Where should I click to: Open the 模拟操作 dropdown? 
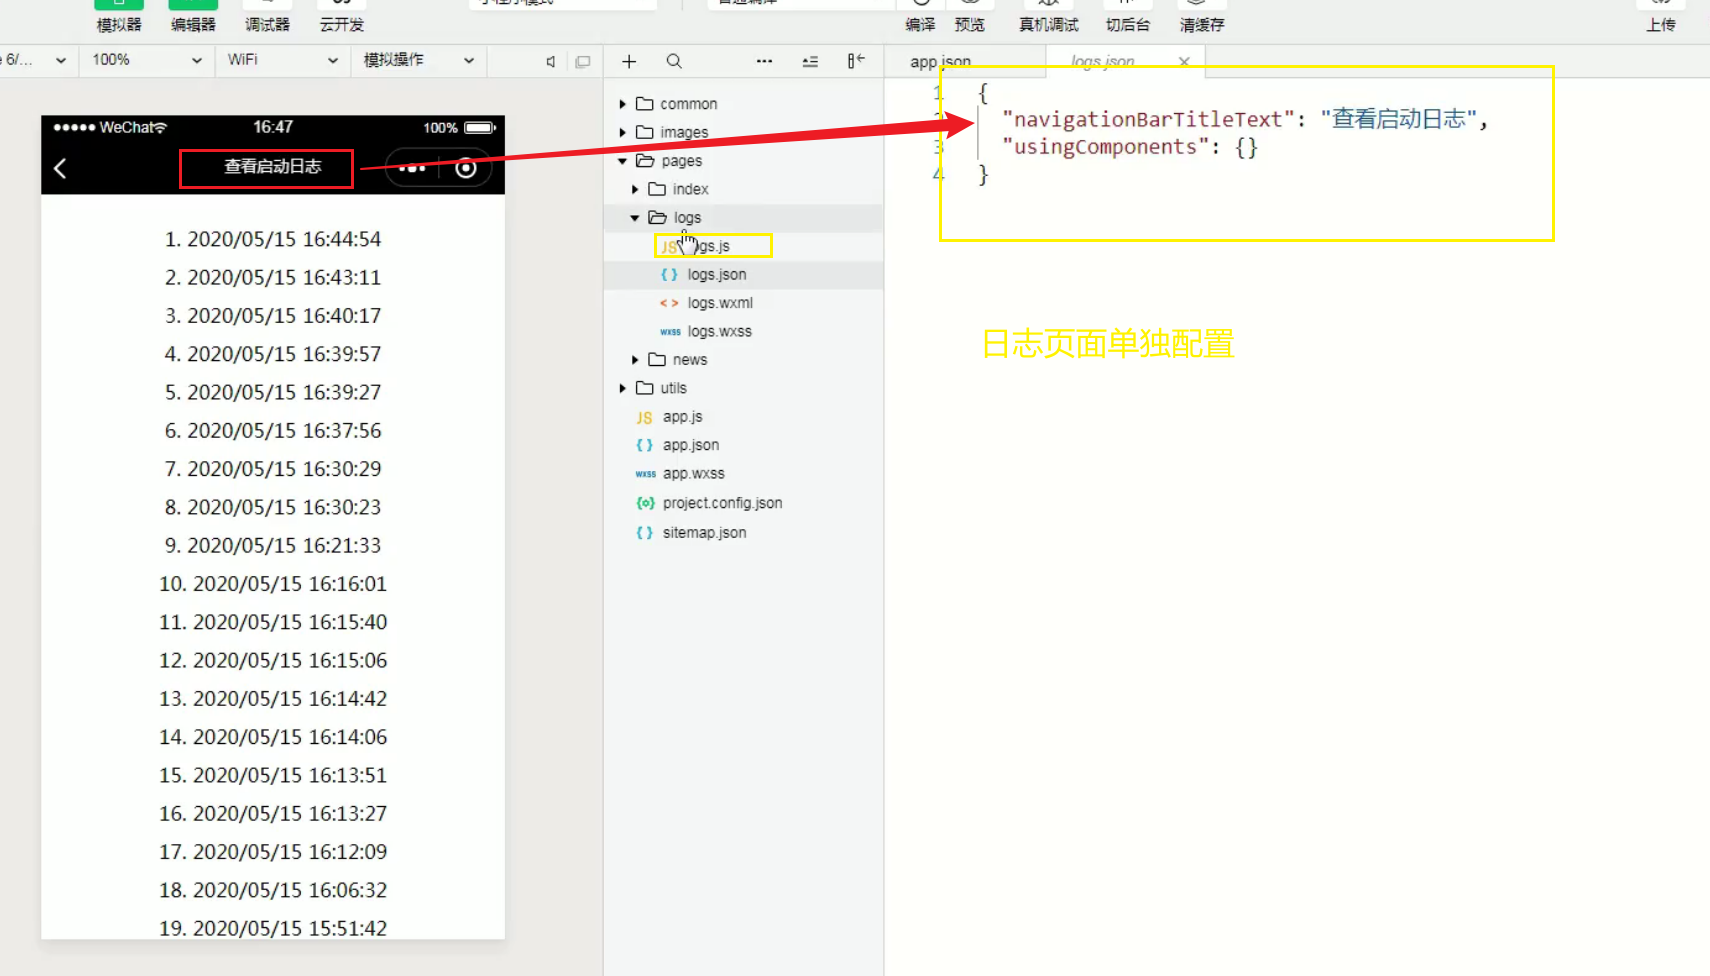418,60
